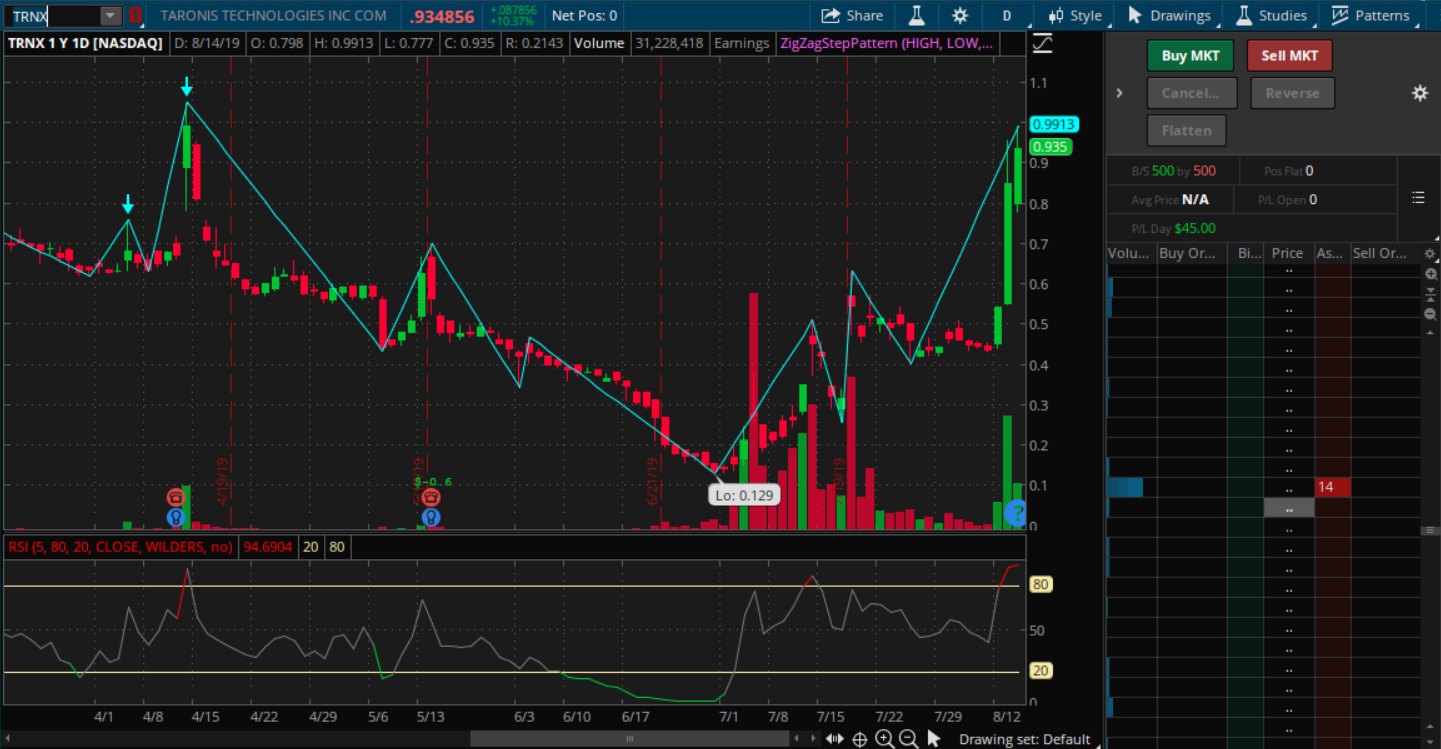Click the horizontal chart scrollbar
Screen dimensions: 1441x749
click(x=630, y=739)
